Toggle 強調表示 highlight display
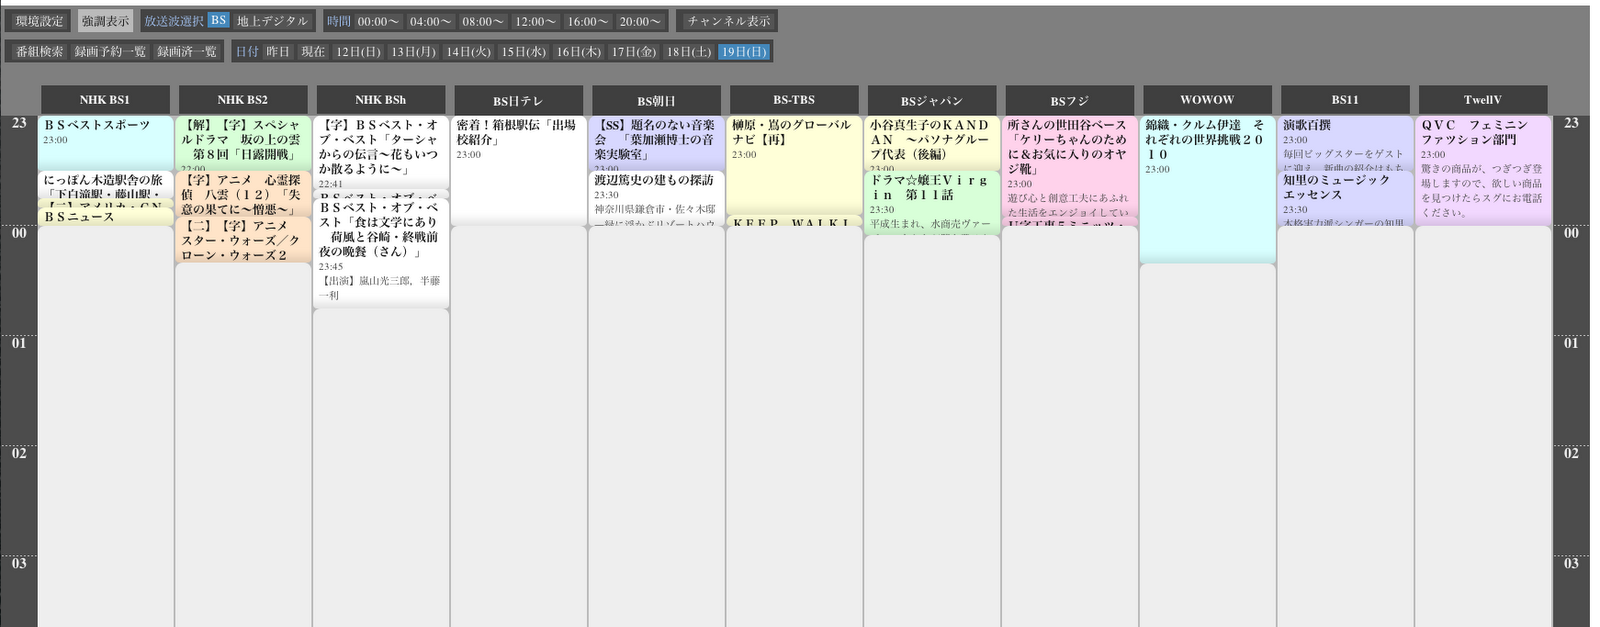1600x627 pixels. coord(105,21)
